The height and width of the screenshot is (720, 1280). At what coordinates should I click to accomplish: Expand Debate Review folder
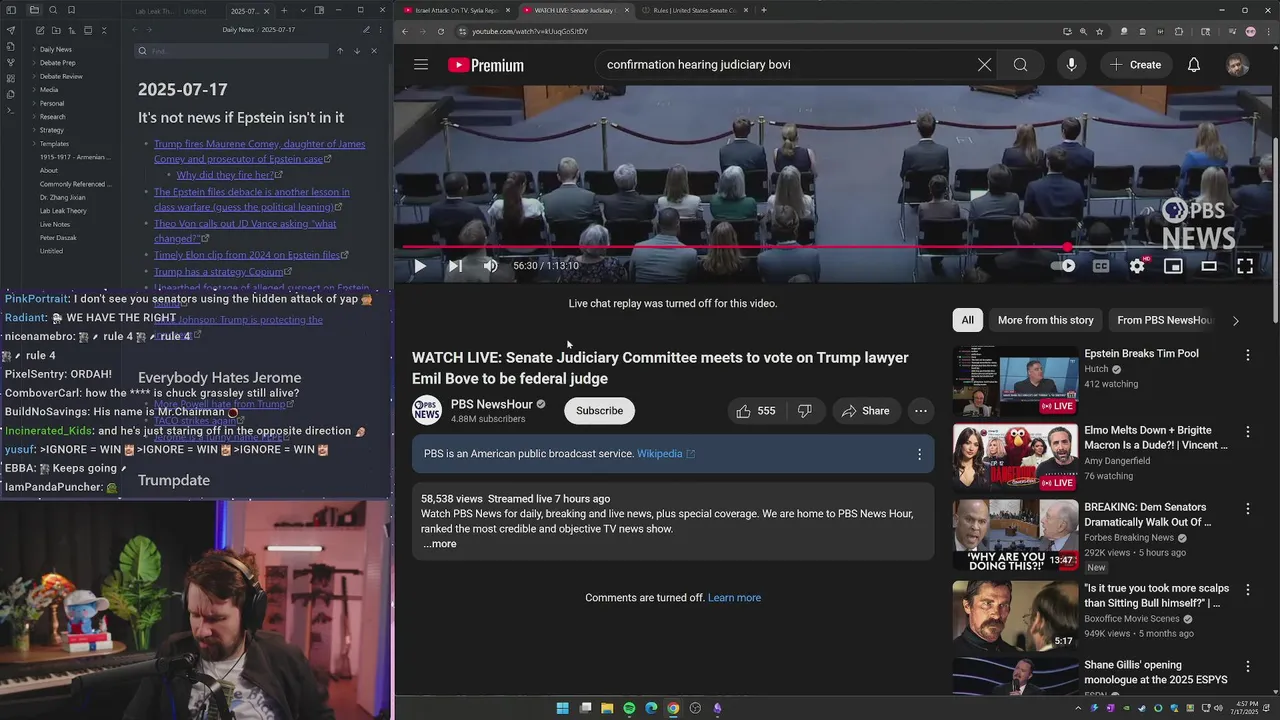[x=34, y=76]
